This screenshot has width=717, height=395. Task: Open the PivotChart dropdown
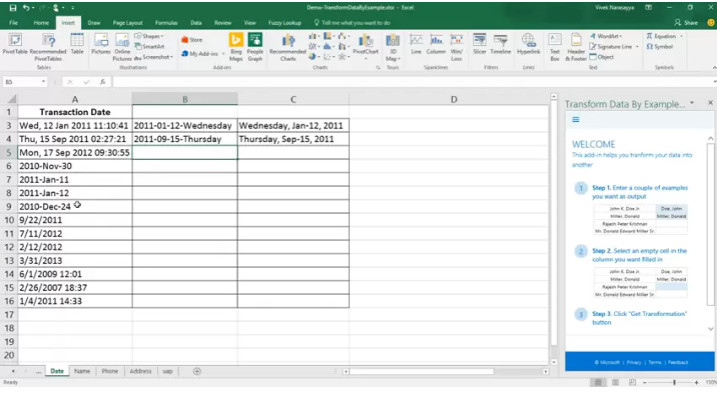coord(365,60)
